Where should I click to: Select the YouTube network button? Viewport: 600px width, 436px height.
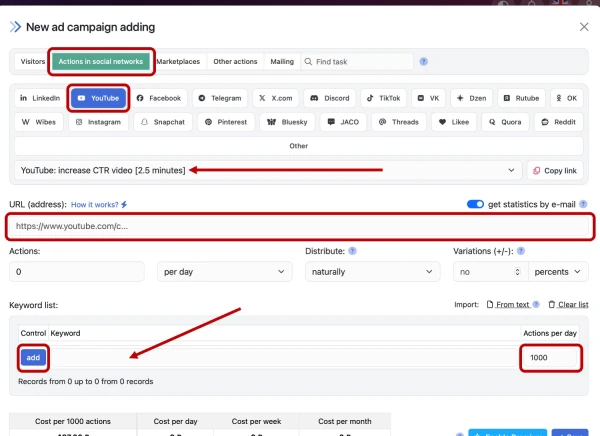[98, 98]
